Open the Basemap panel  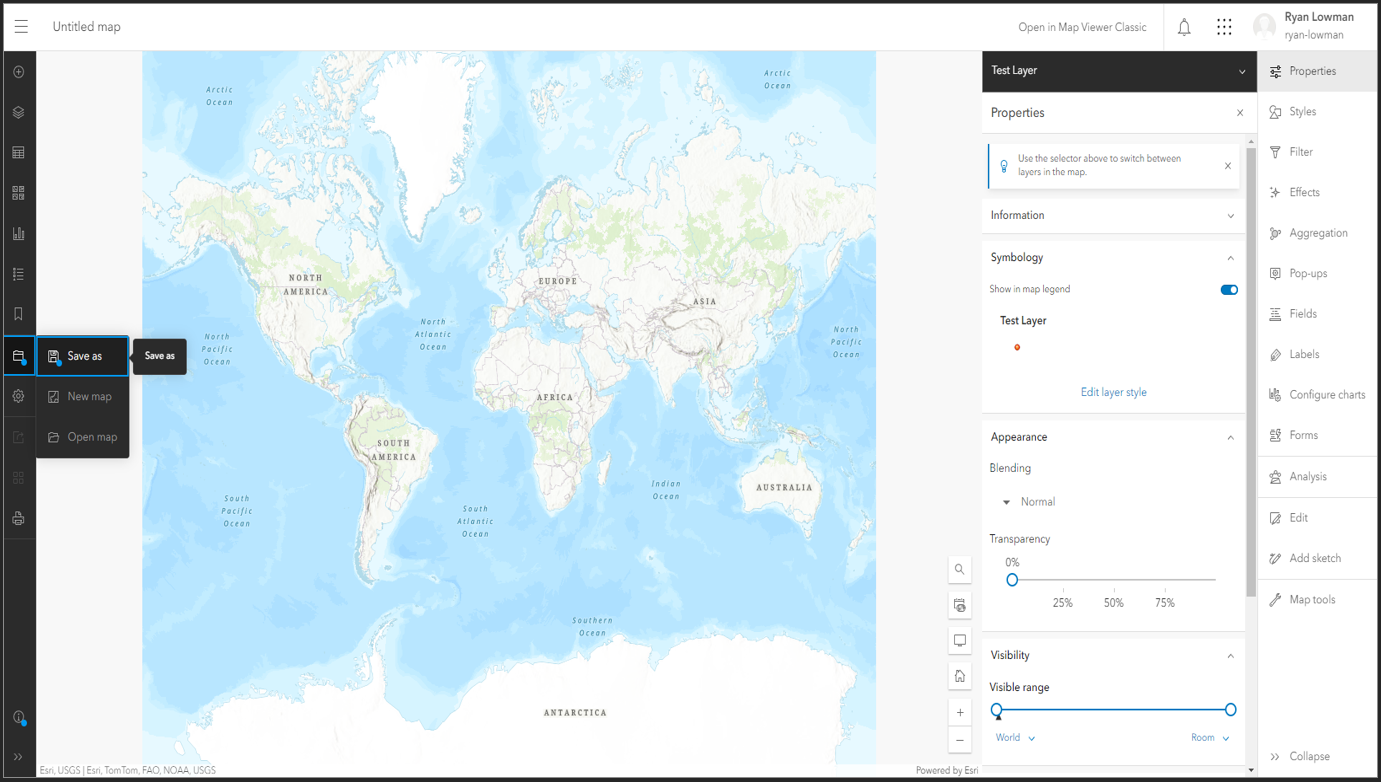pos(18,192)
